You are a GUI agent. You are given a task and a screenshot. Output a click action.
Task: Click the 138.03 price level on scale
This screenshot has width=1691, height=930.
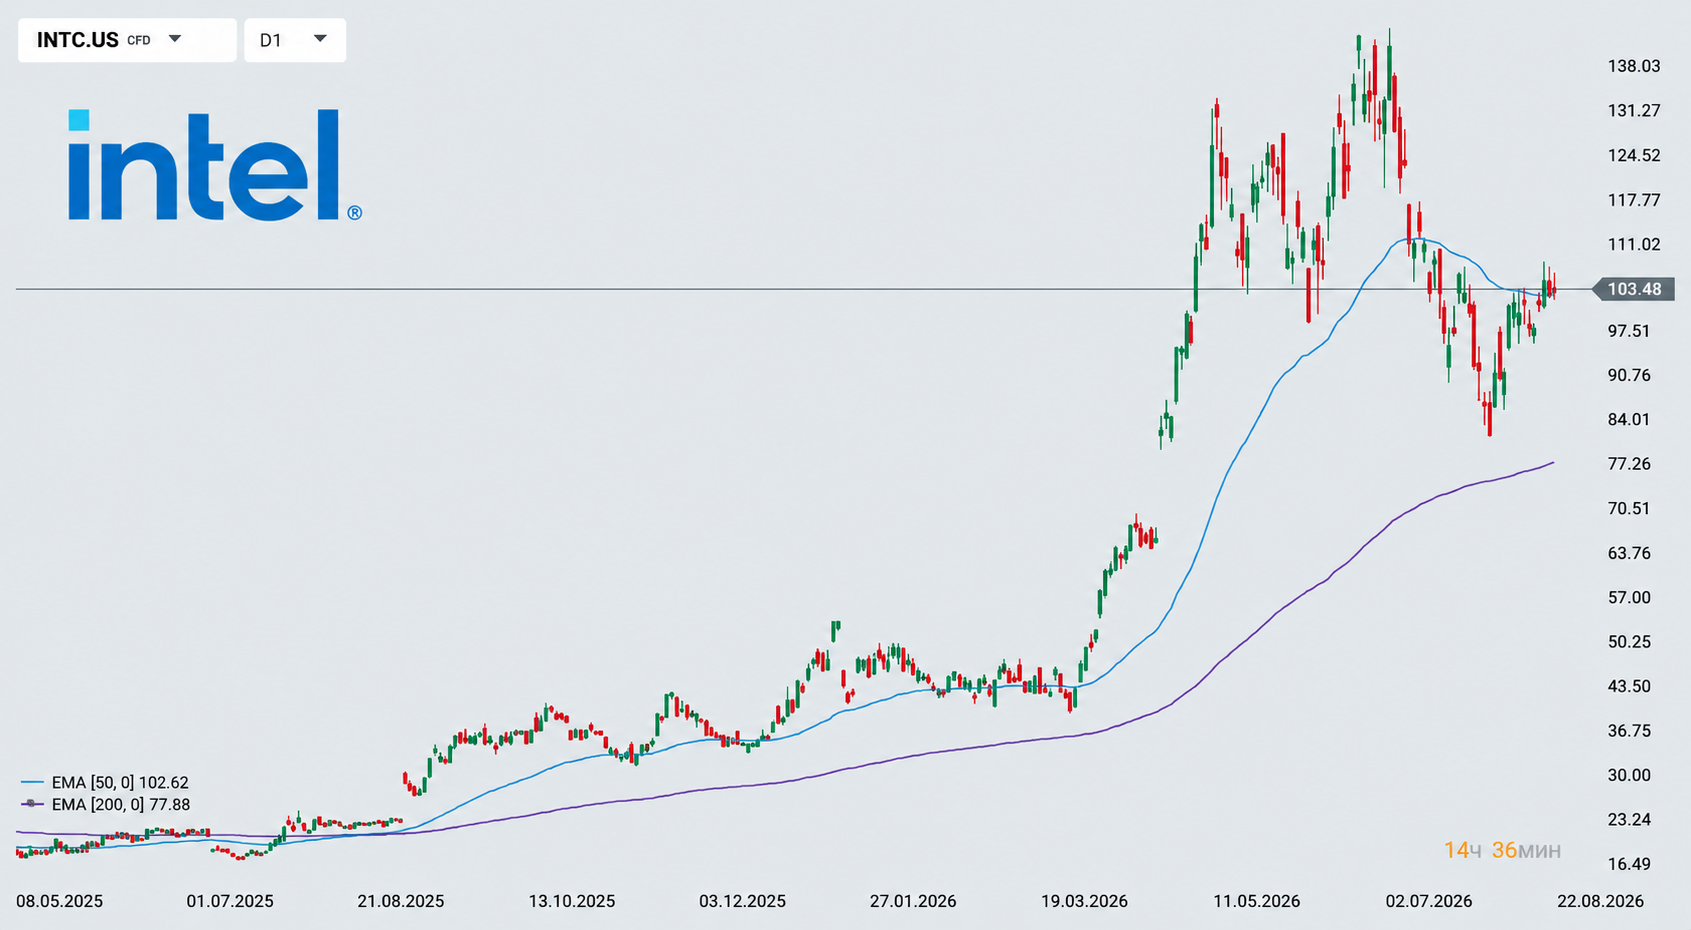click(x=1634, y=66)
